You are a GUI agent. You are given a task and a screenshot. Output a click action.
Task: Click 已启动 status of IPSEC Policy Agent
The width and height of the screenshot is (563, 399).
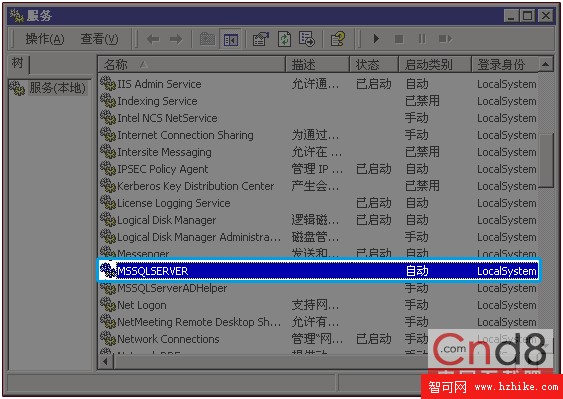[373, 169]
